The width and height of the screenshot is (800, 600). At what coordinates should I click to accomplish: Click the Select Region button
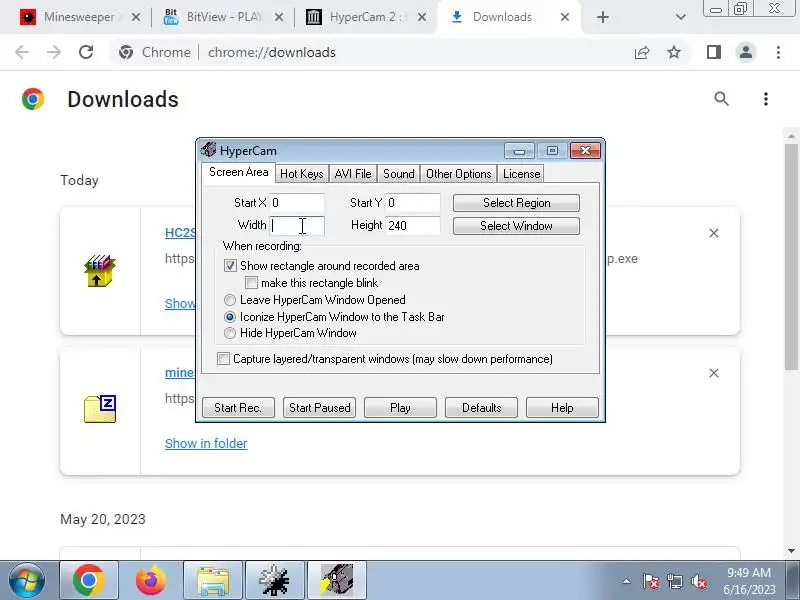[x=516, y=203]
